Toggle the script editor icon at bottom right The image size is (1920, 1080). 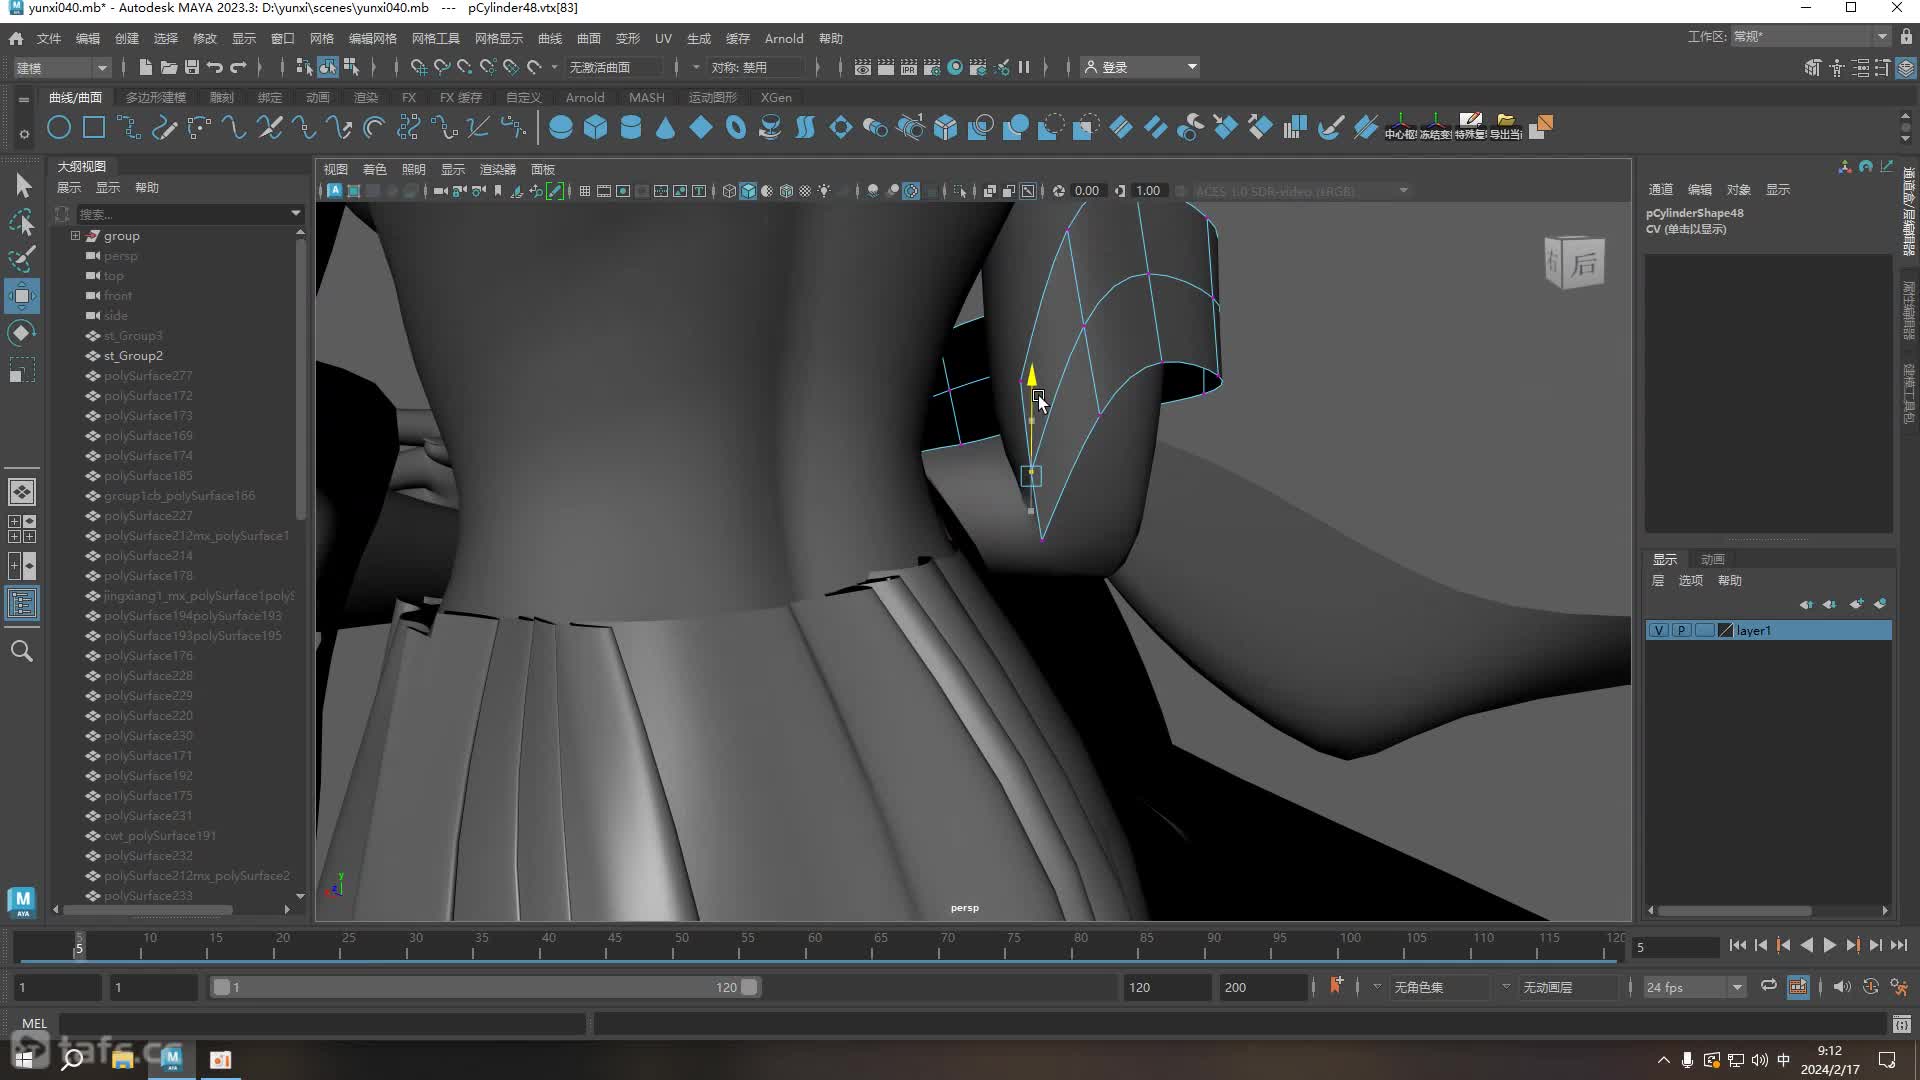[x=1901, y=1024]
